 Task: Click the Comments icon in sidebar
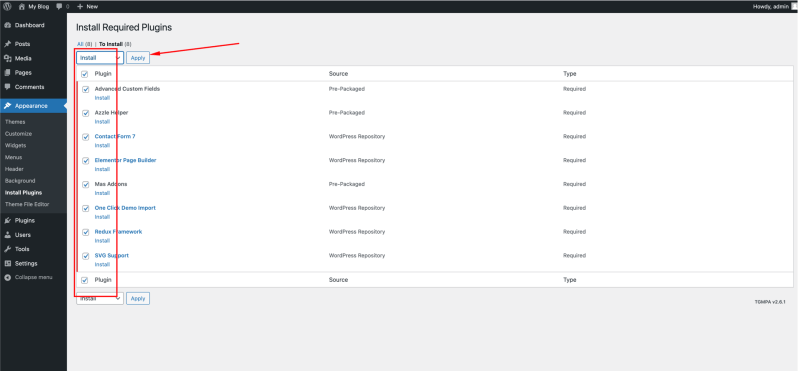(x=8, y=87)
